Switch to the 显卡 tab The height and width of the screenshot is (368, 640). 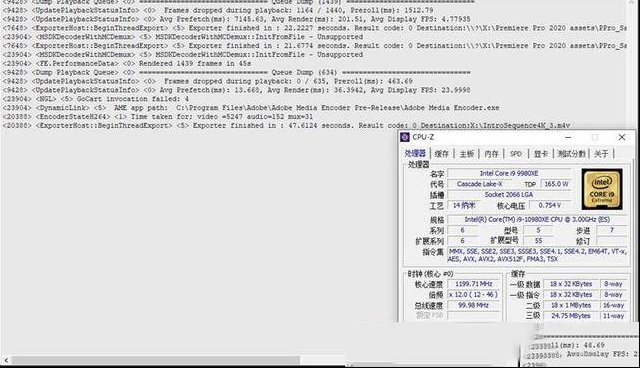tap(541, 154)
